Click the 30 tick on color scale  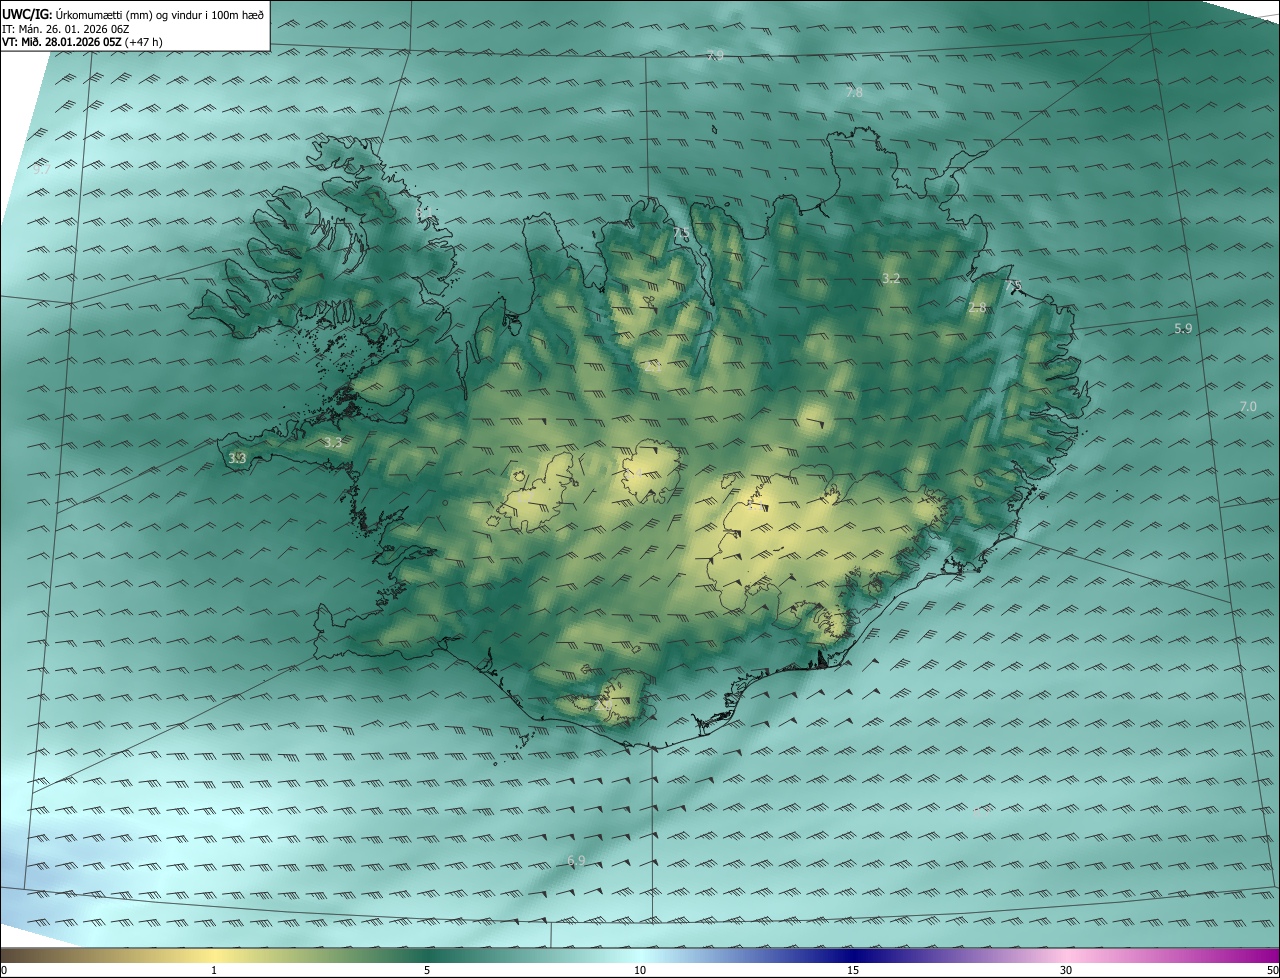[1066, 970]
